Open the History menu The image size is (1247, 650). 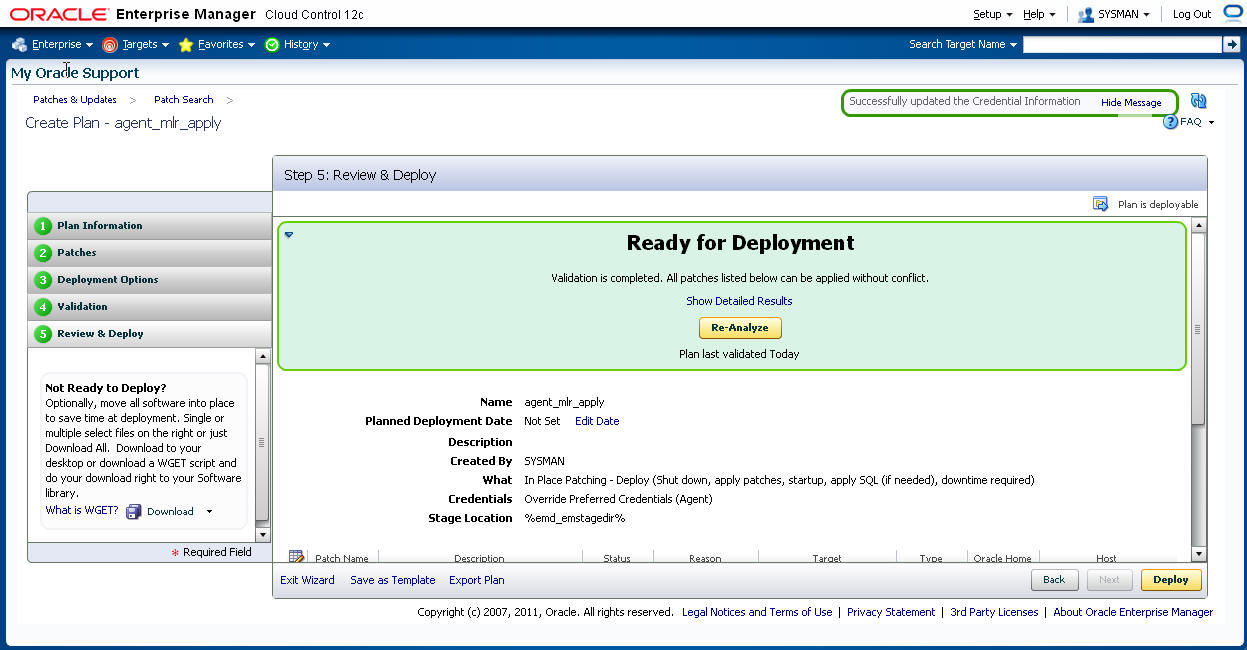(x=307, y=44)
